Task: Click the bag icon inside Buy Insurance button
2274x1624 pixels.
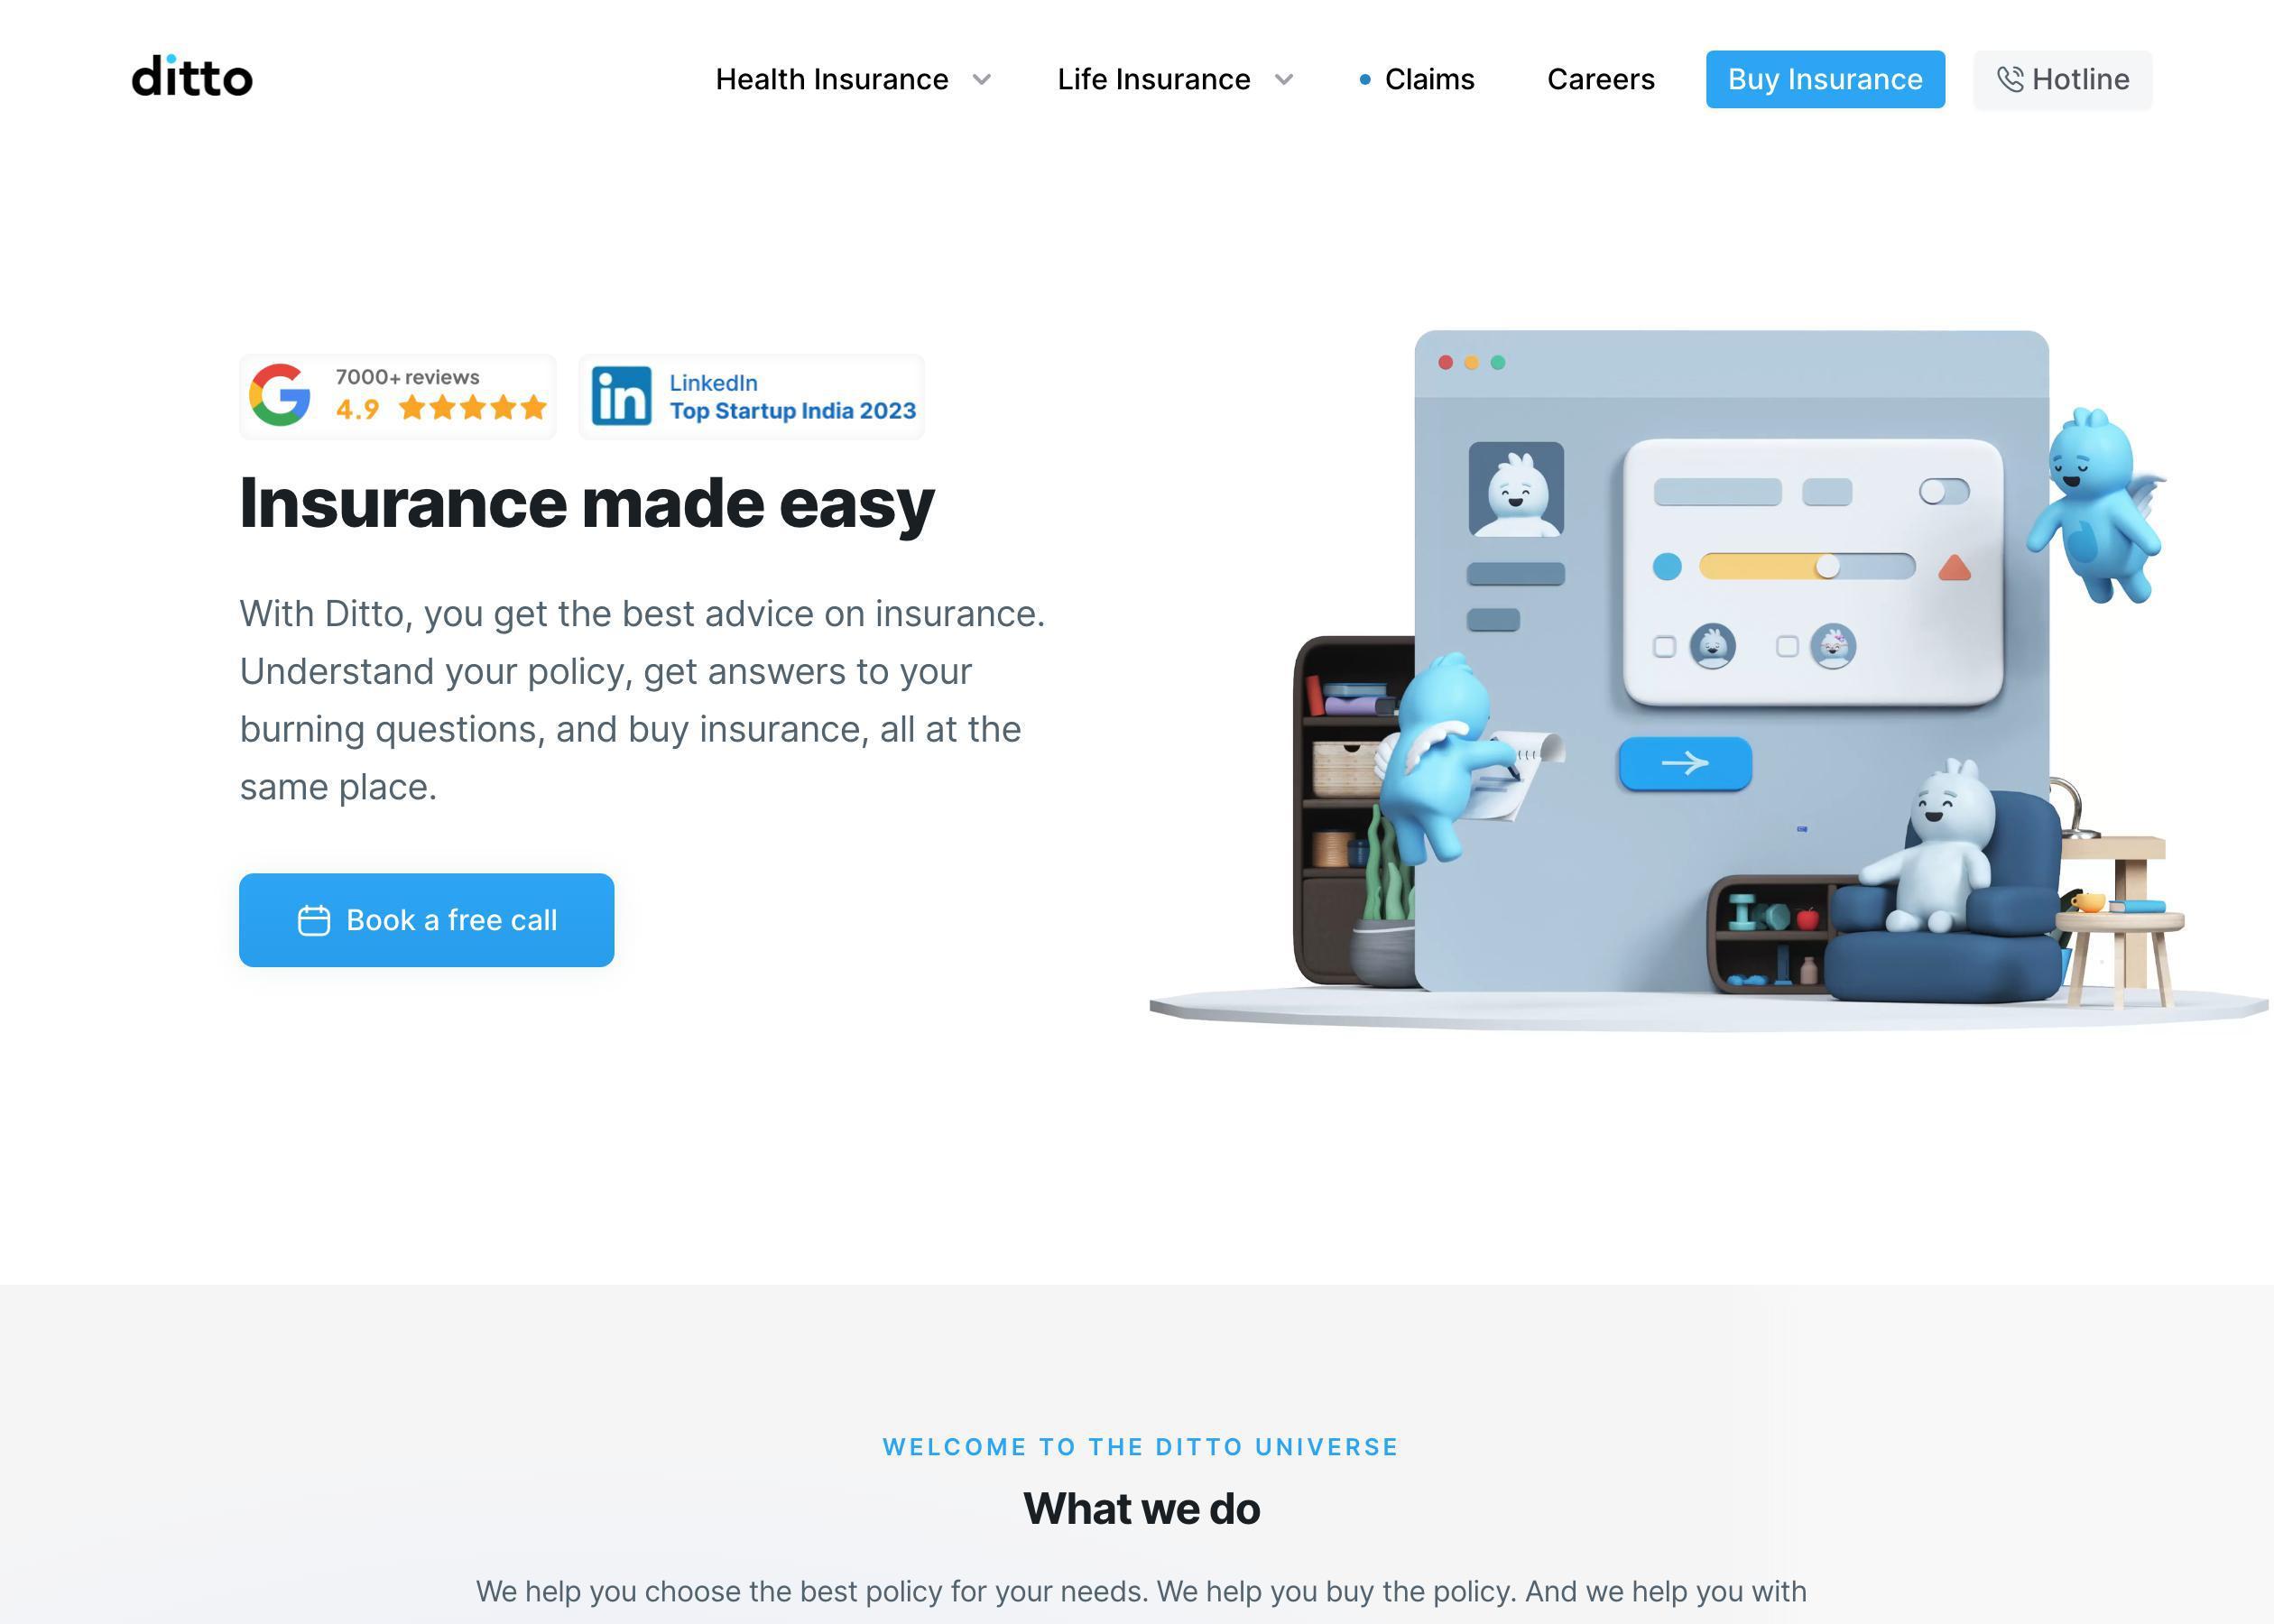Action: pos(1731,79)
